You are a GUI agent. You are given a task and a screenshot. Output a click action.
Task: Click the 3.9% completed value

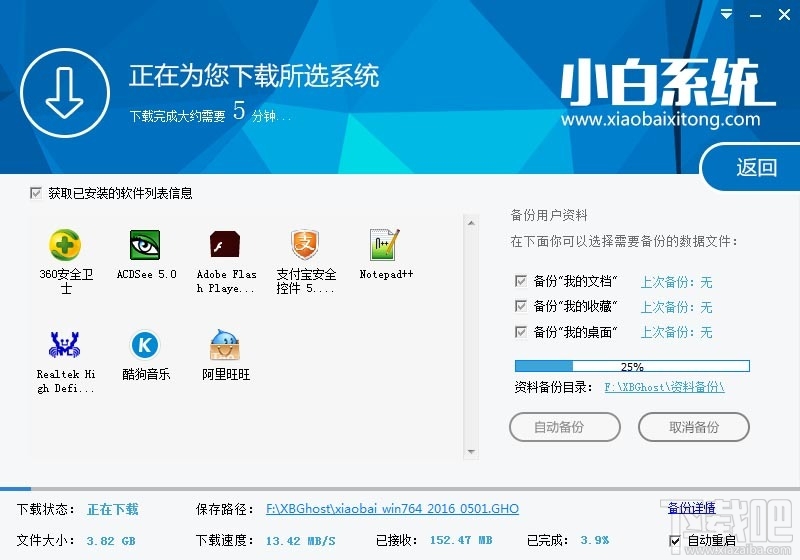pos(595,540)
